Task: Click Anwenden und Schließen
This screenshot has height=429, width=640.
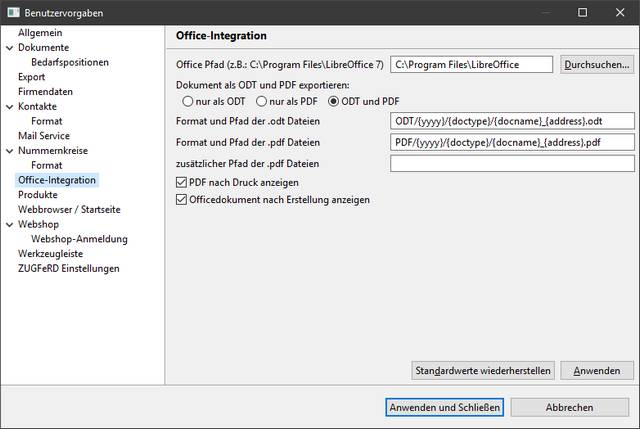Action: (444, 407)
